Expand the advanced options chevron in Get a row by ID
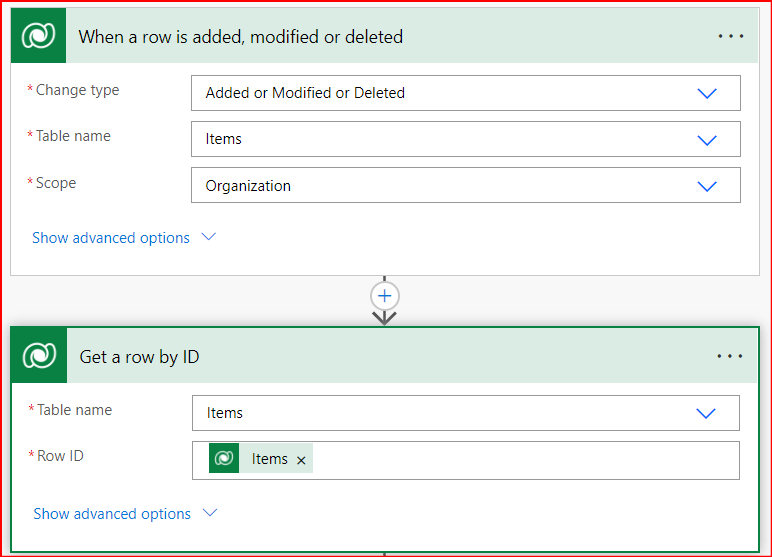 (x=209, y=513)
